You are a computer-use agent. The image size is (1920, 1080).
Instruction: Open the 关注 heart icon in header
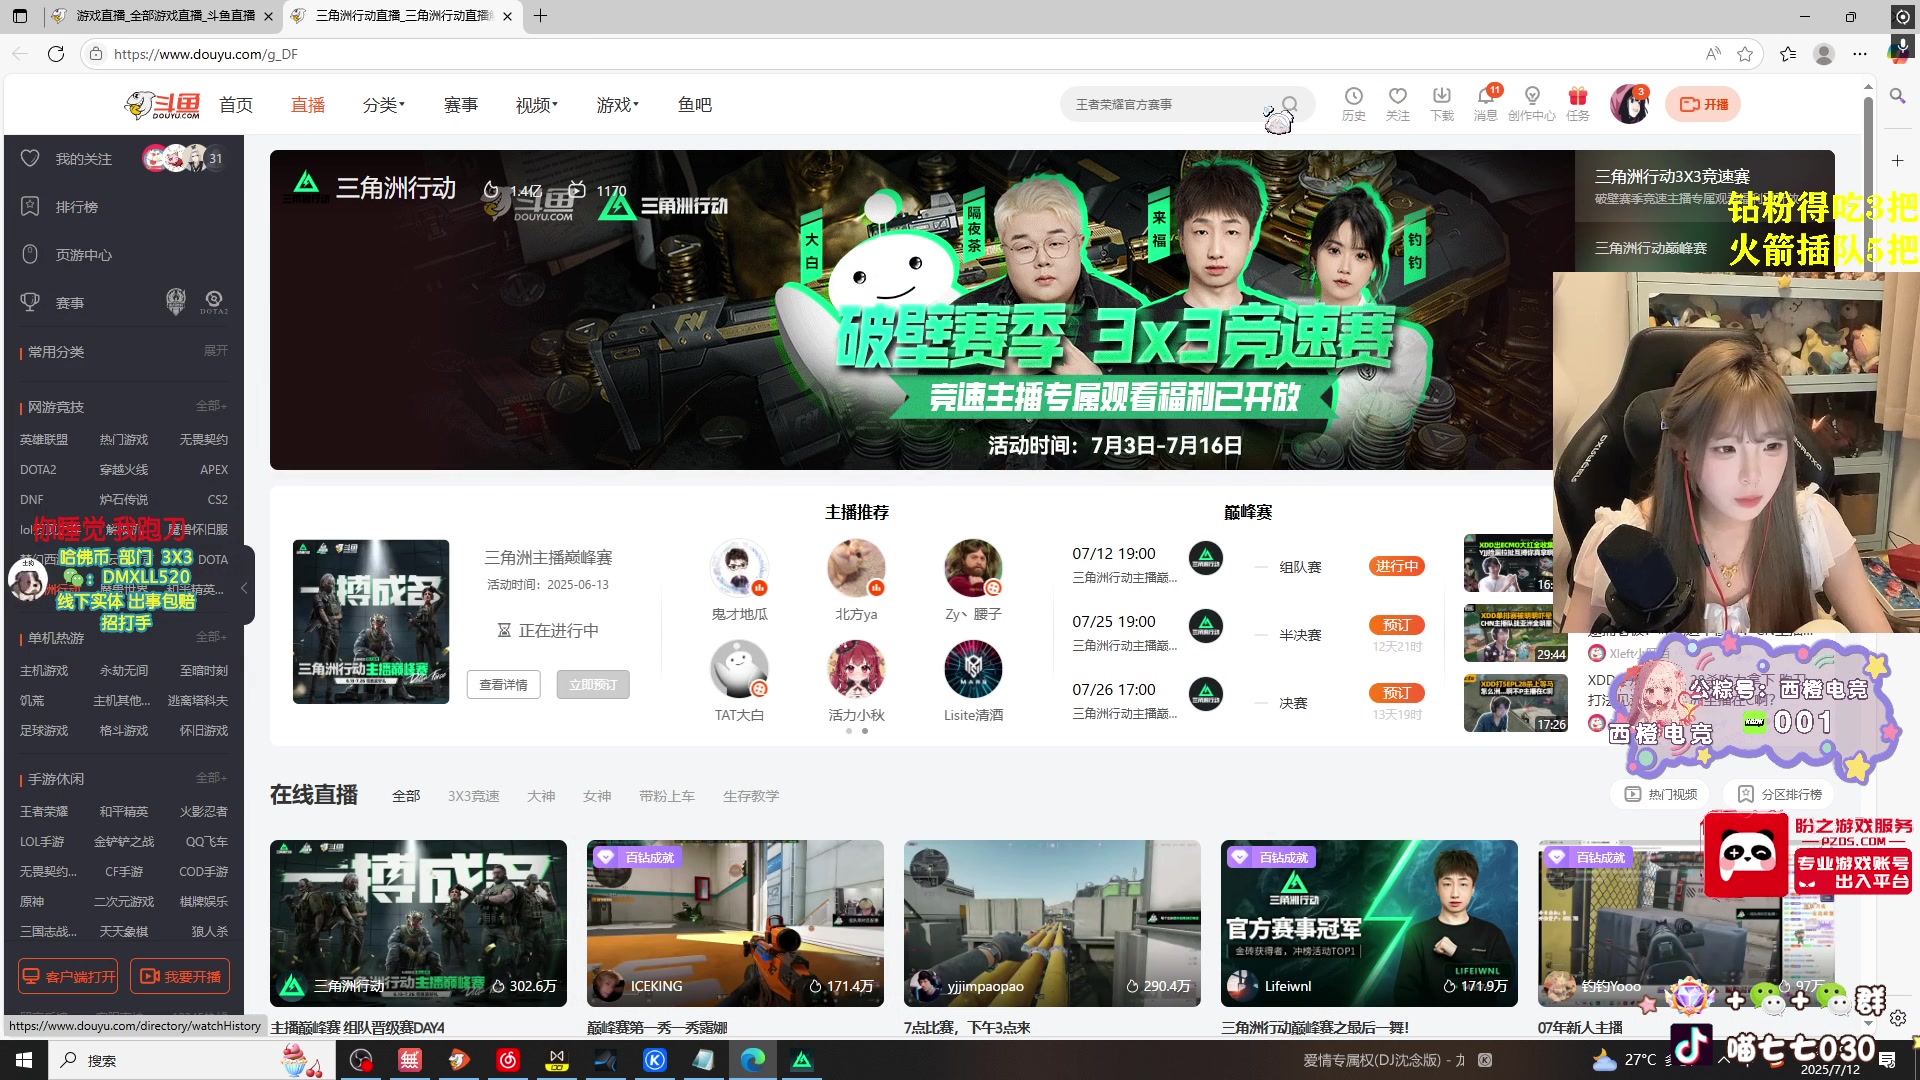pos(1397,103)
